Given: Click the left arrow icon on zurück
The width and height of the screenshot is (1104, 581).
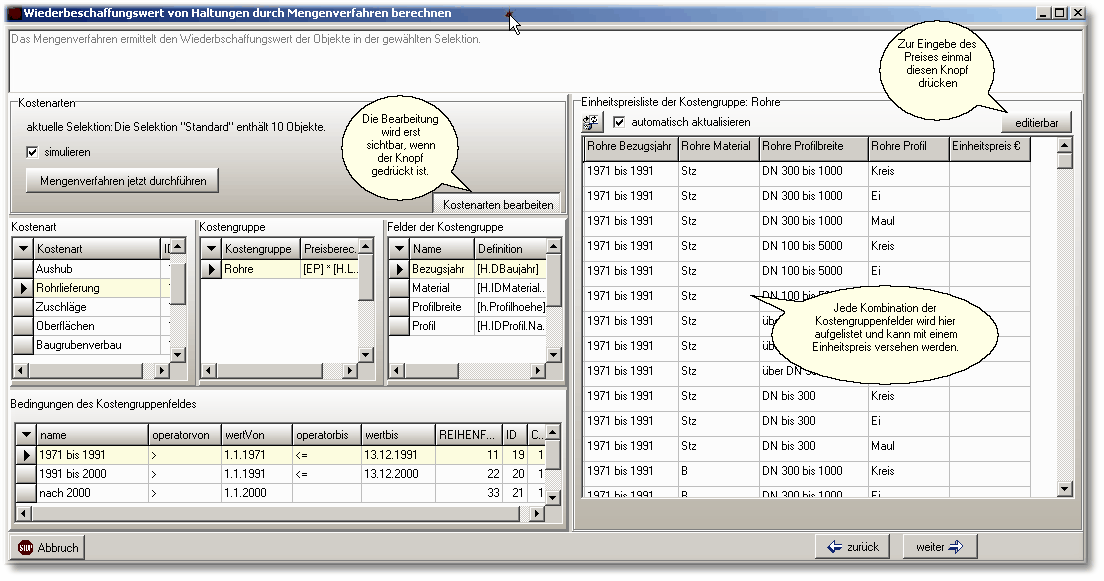Looking at the screenshot, I should point(835,546).
